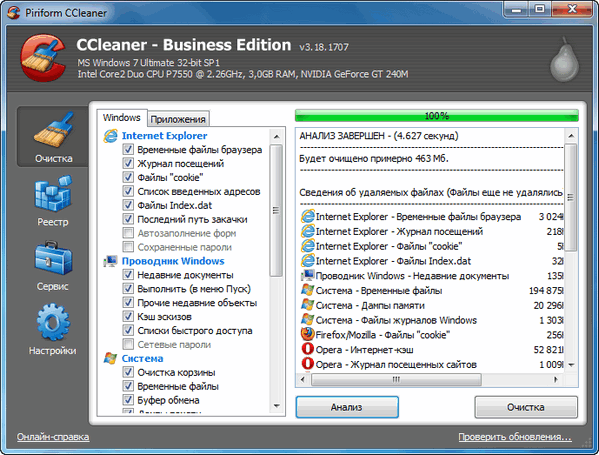Click computer icon beside Недавние документы result
Viewport: 599px width, 455px height.
(308, 275)
